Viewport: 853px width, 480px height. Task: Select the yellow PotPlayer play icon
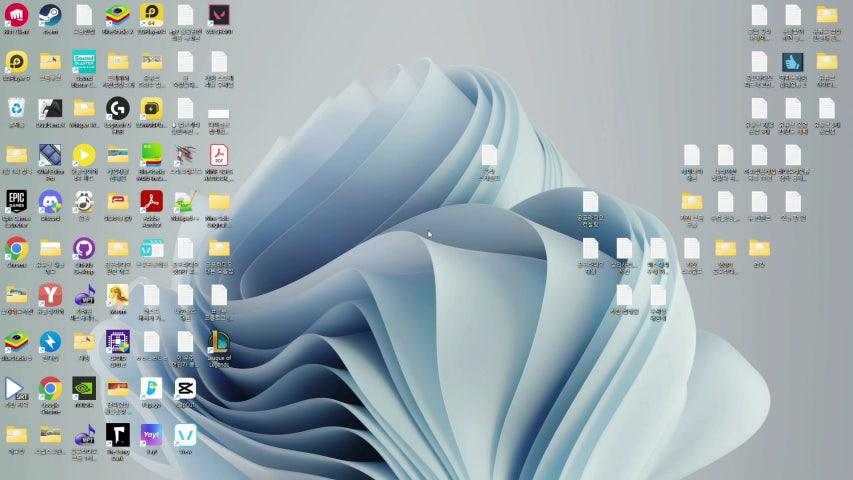(x=84, y=155)
